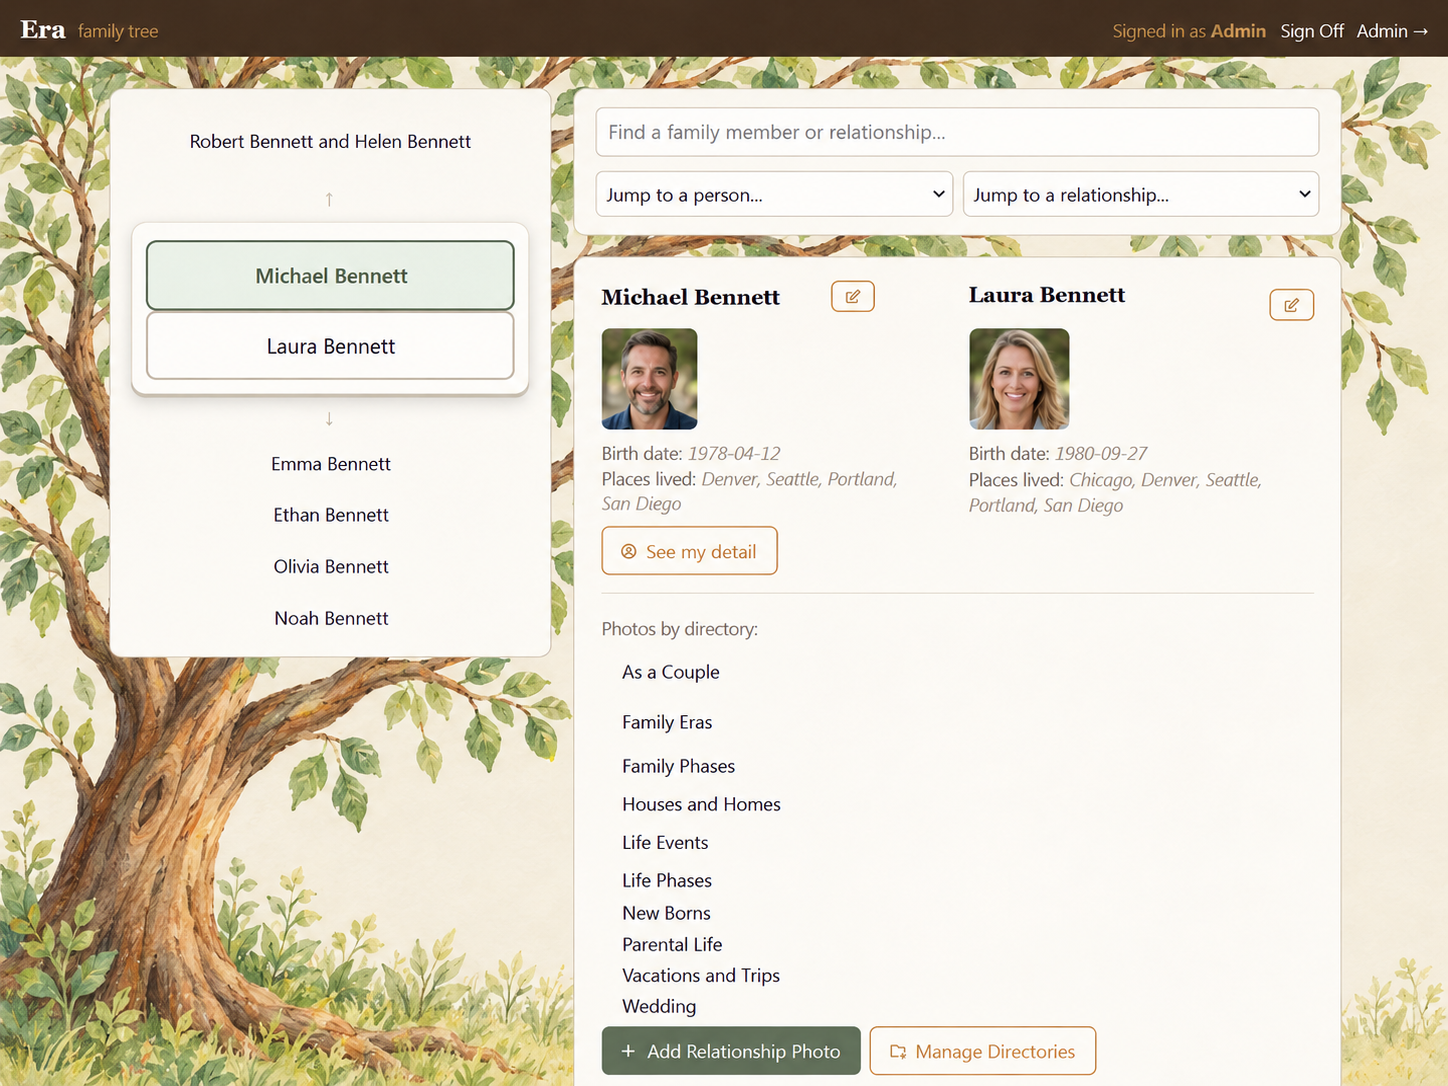
Task: Open the Jump to a relationship dropdown
Action: click(x=1141, y=194)
